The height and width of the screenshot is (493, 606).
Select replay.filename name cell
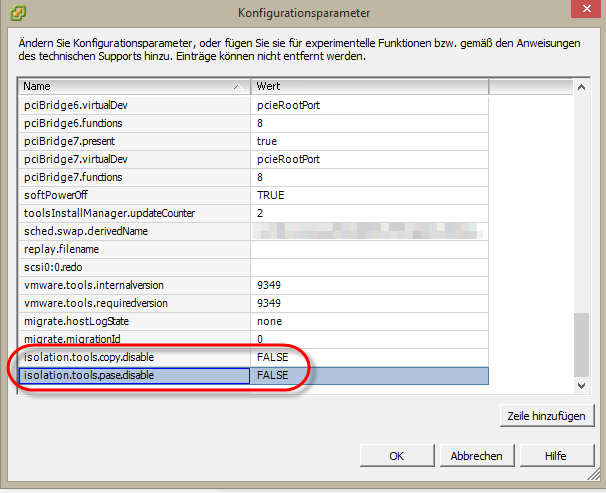click(134, 249)
